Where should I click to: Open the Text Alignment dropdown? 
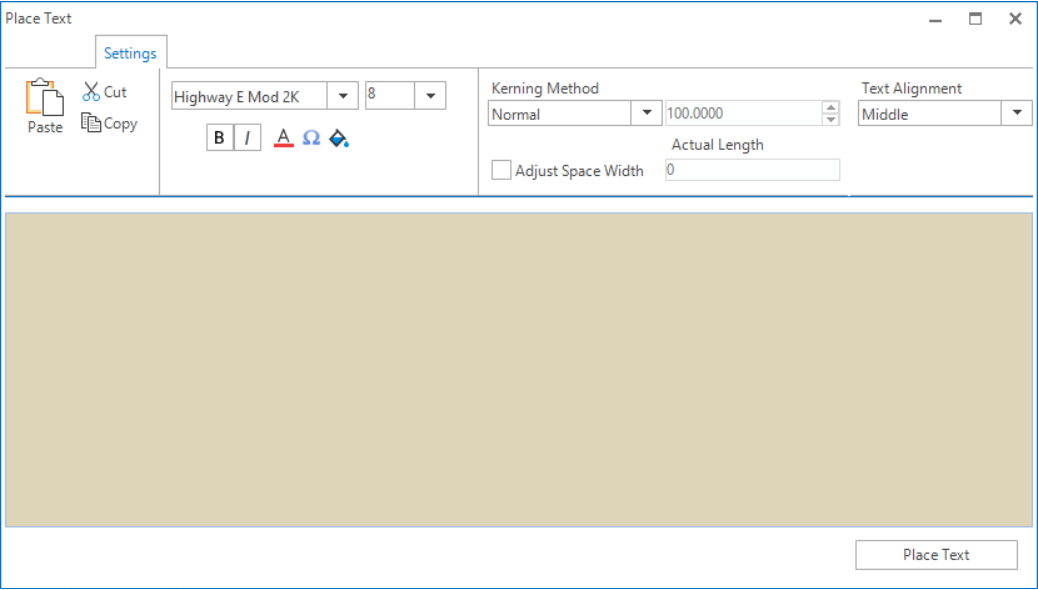[x=1017, y=113]
